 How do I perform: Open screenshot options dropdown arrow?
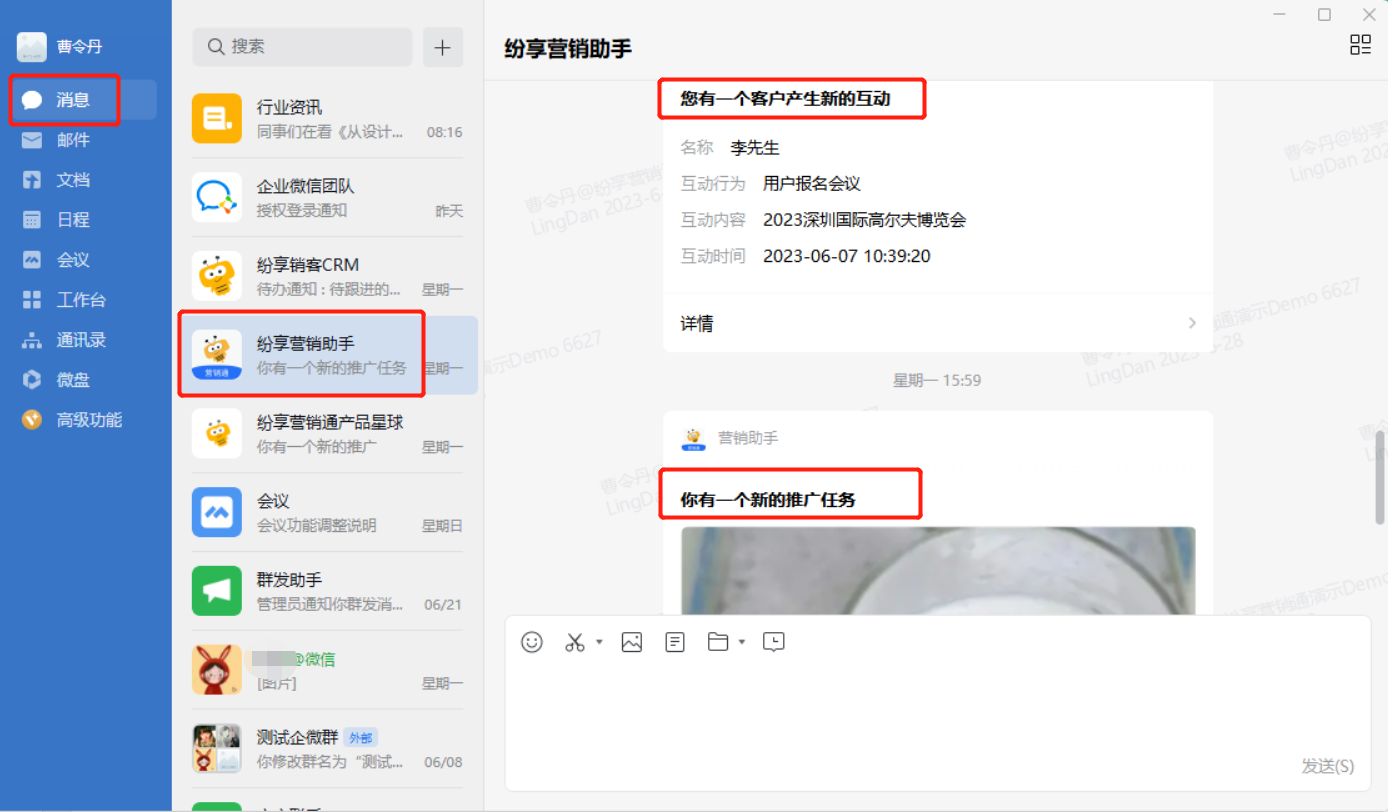599,642
